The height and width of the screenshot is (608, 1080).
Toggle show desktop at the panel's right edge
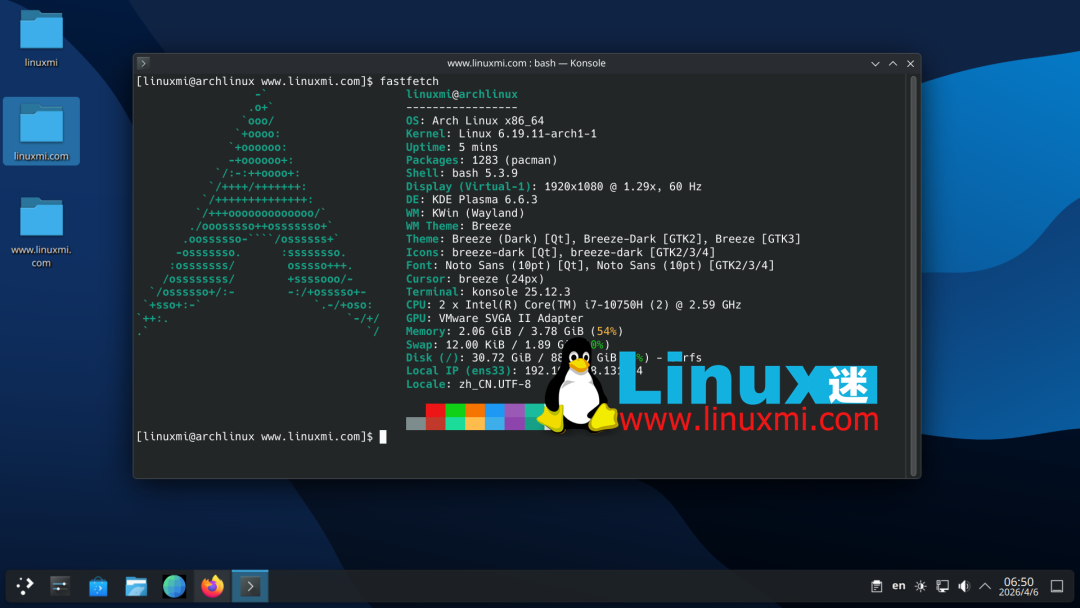[1057, 586]
